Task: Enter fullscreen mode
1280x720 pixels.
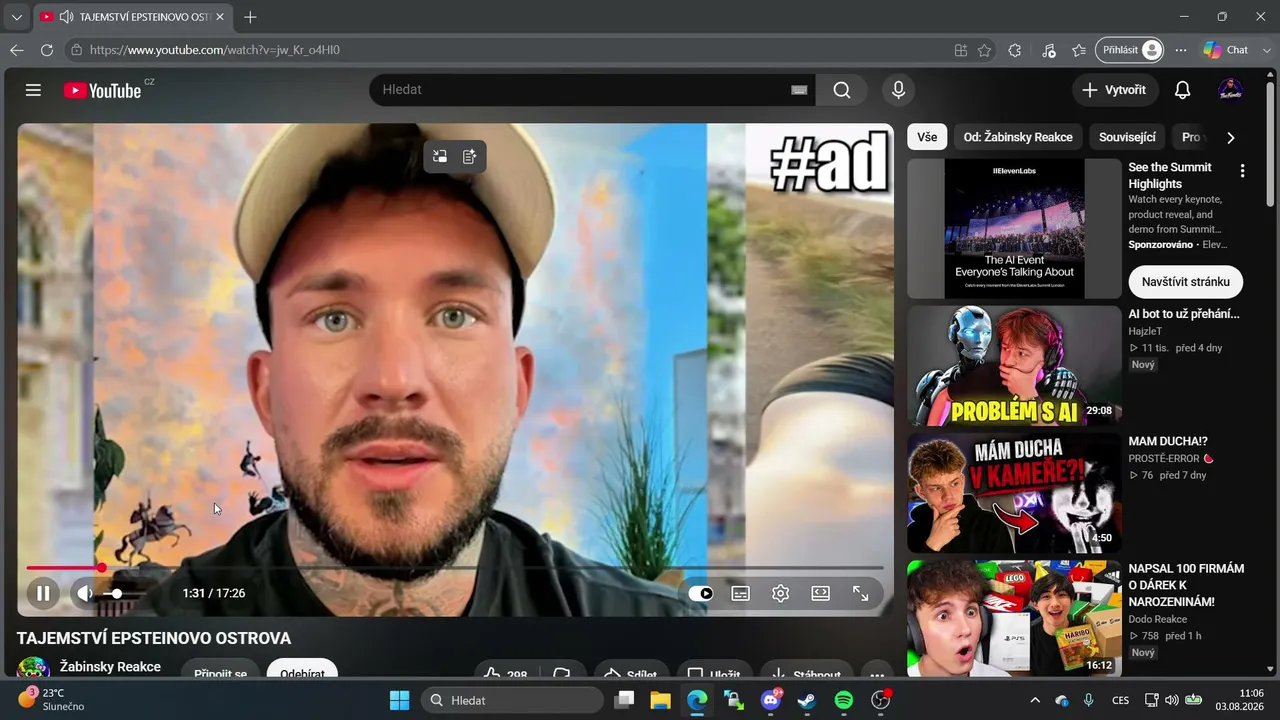Action: coord(860,593)
